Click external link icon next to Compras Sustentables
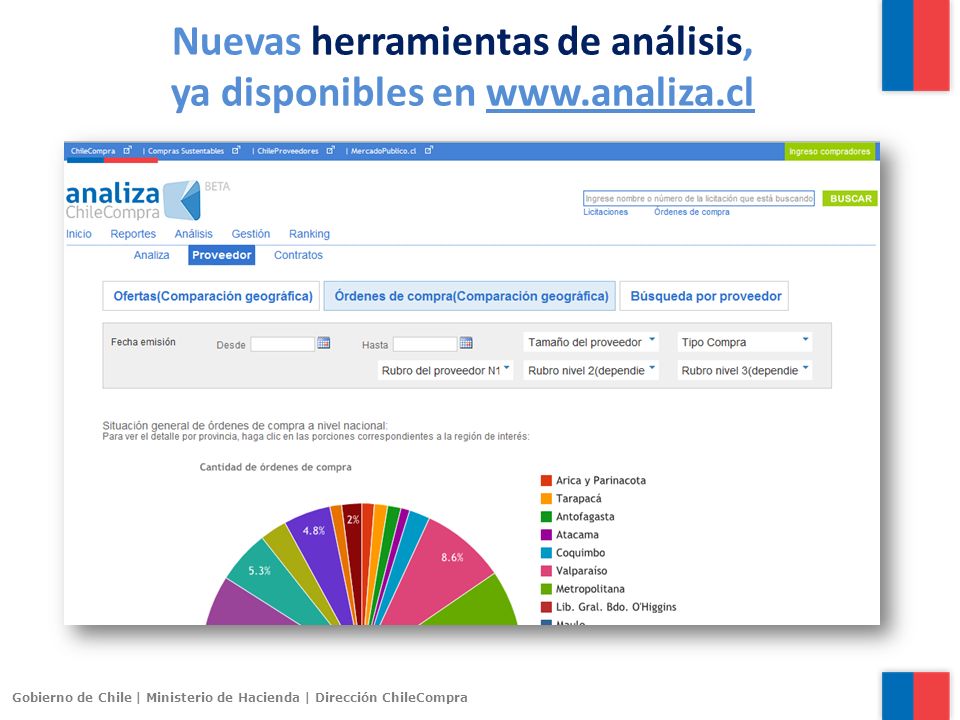Screen dimensions: 960x720 pos(236,150)
